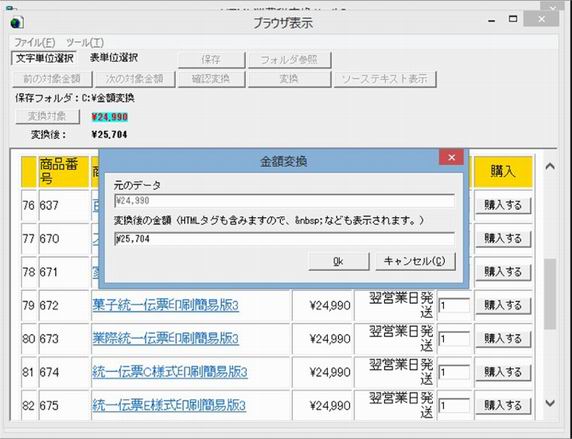The height and width of the screenshot is (439, 572).
Task: Click product number 670
Action: point(49,239)
